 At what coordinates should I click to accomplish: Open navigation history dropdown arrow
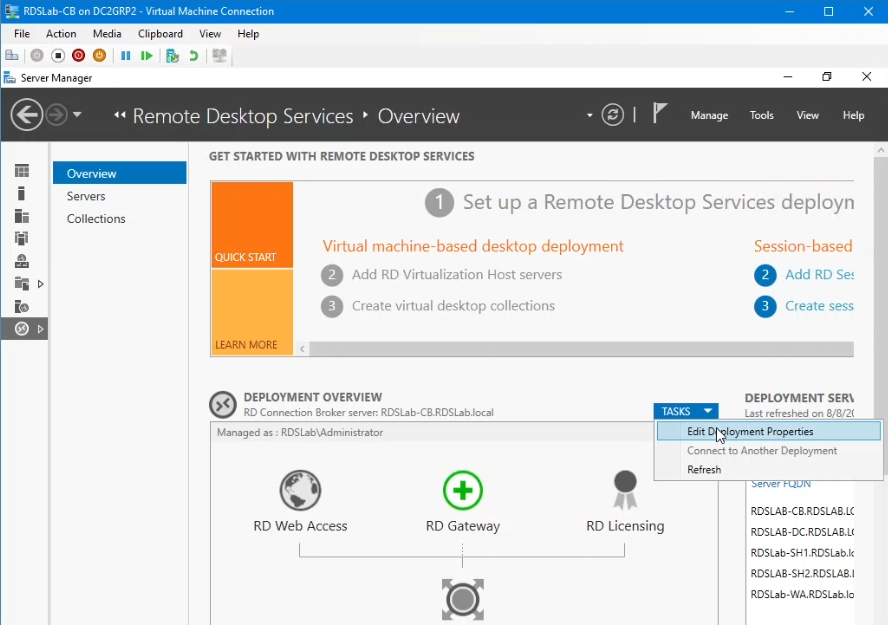[x=77, y=115]
